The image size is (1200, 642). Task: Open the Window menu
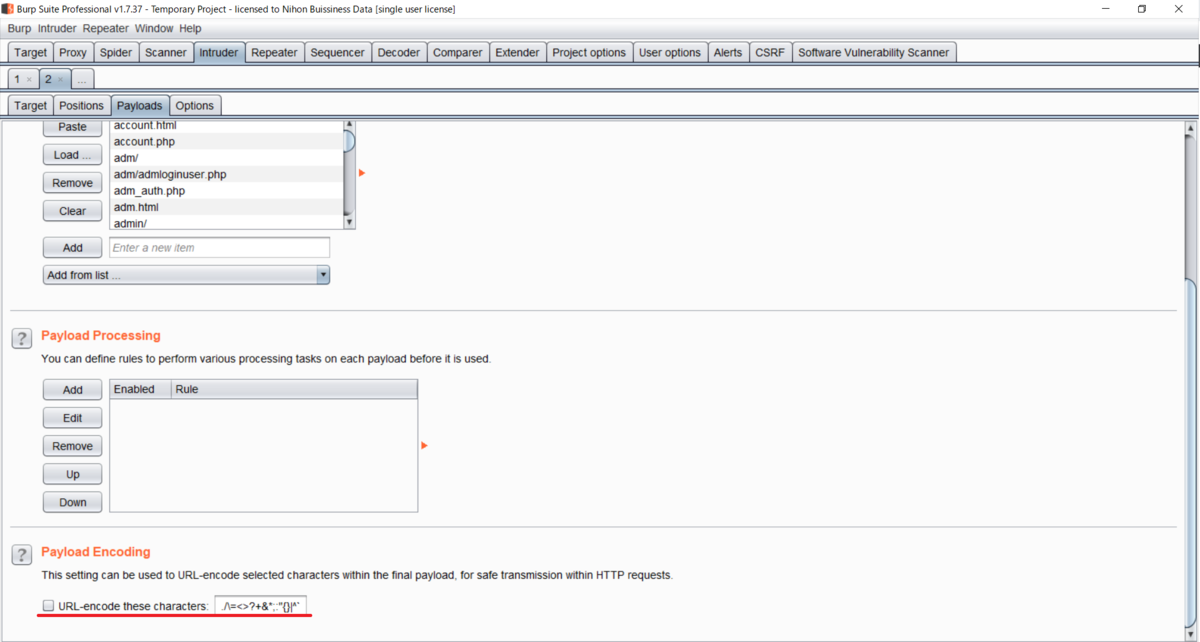[x=154, y=29]
